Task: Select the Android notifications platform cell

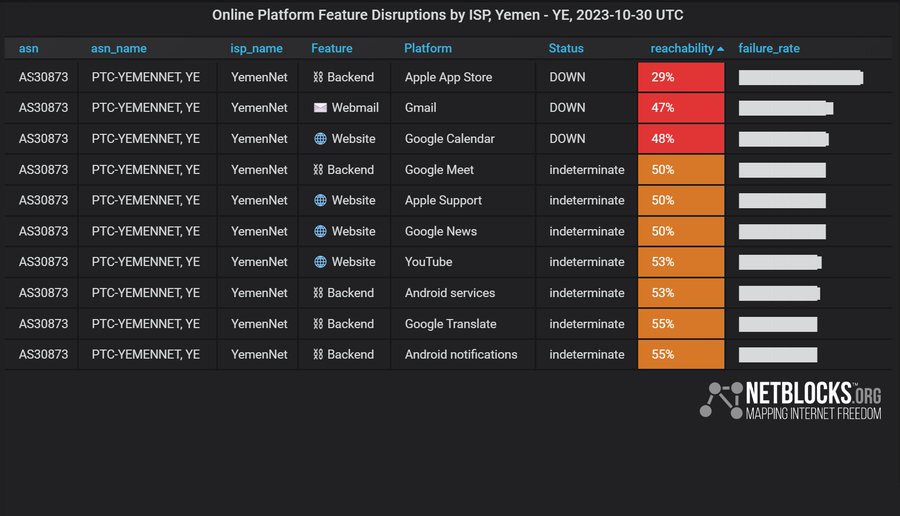Action: pos(461,354)
